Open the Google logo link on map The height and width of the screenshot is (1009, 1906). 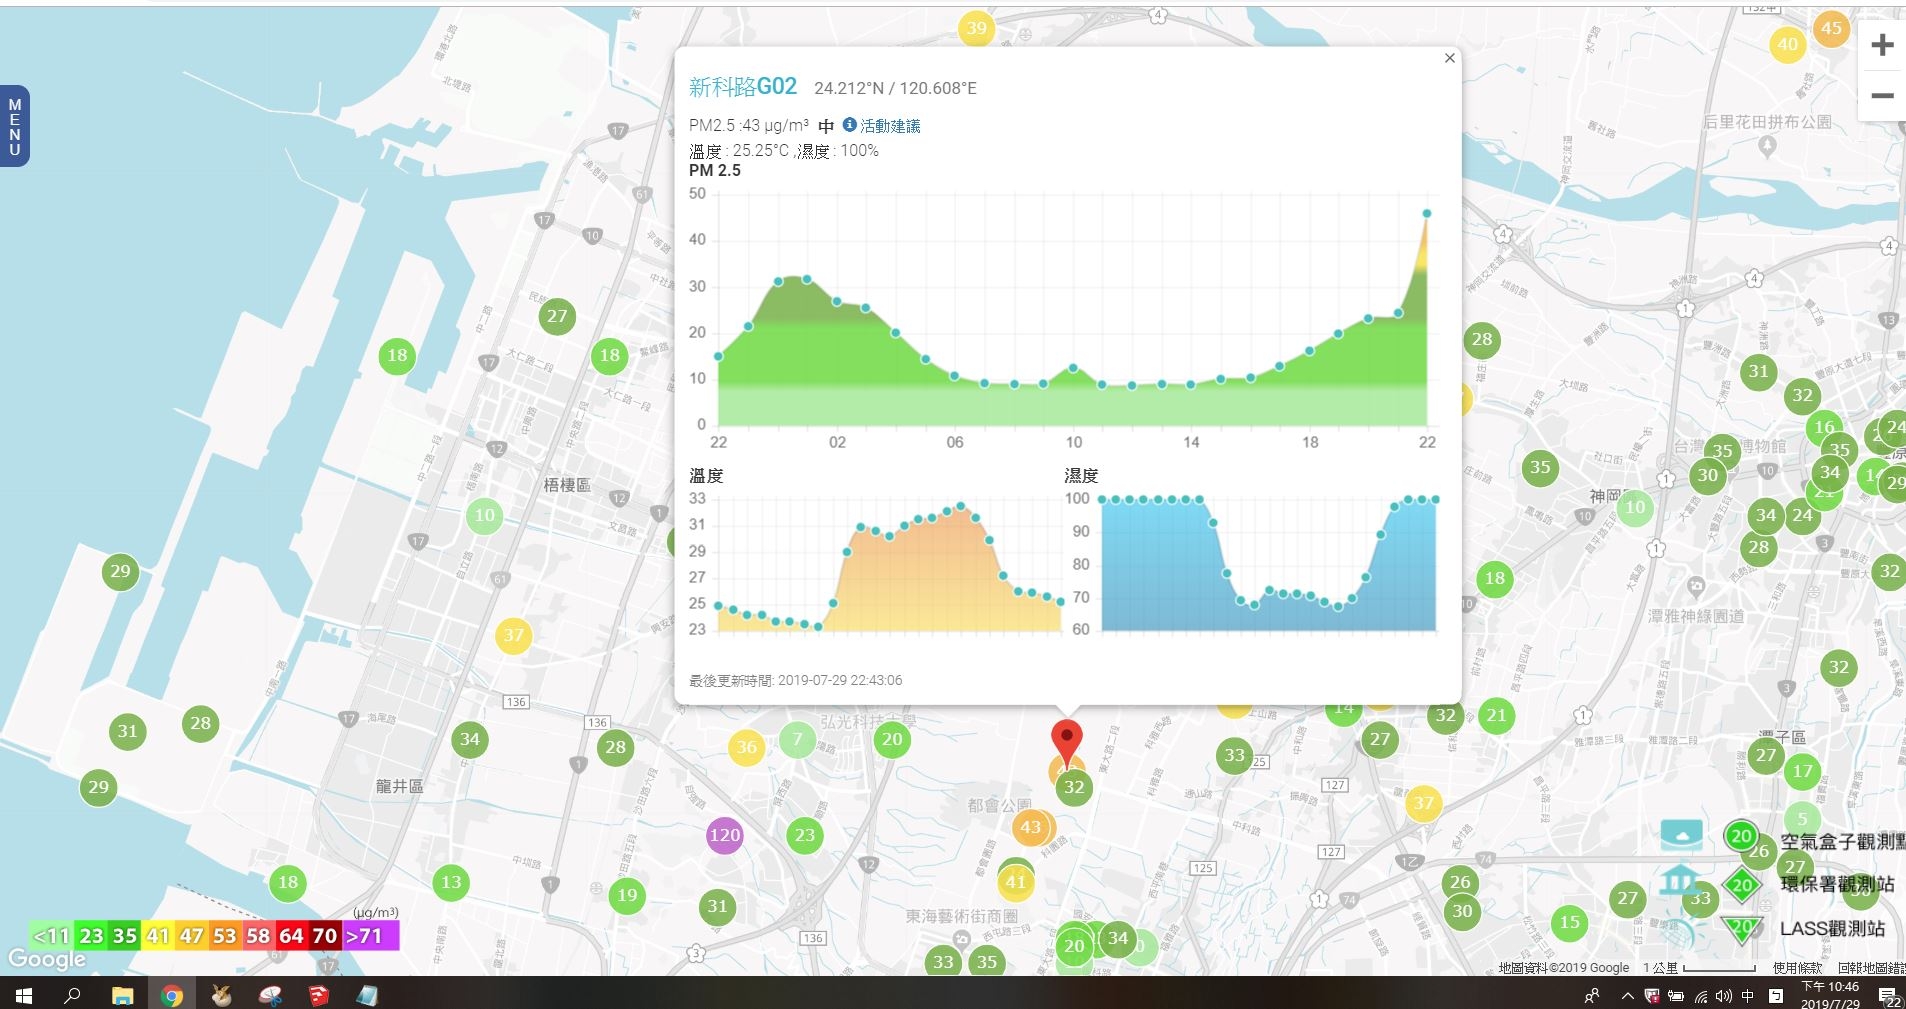click(x=46, y=959)
